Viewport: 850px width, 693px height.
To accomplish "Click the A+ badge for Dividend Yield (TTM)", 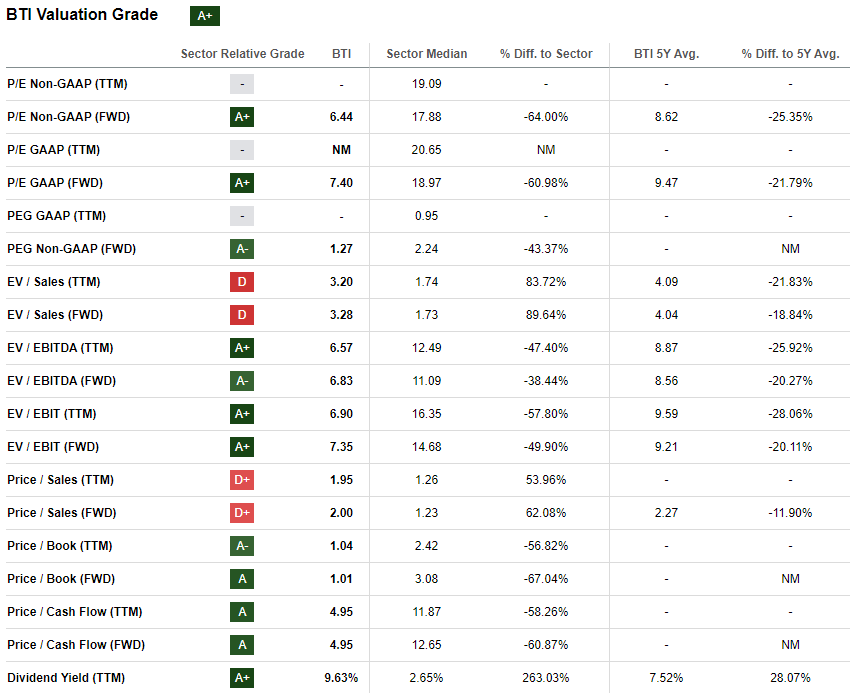I will click(241, 678).
